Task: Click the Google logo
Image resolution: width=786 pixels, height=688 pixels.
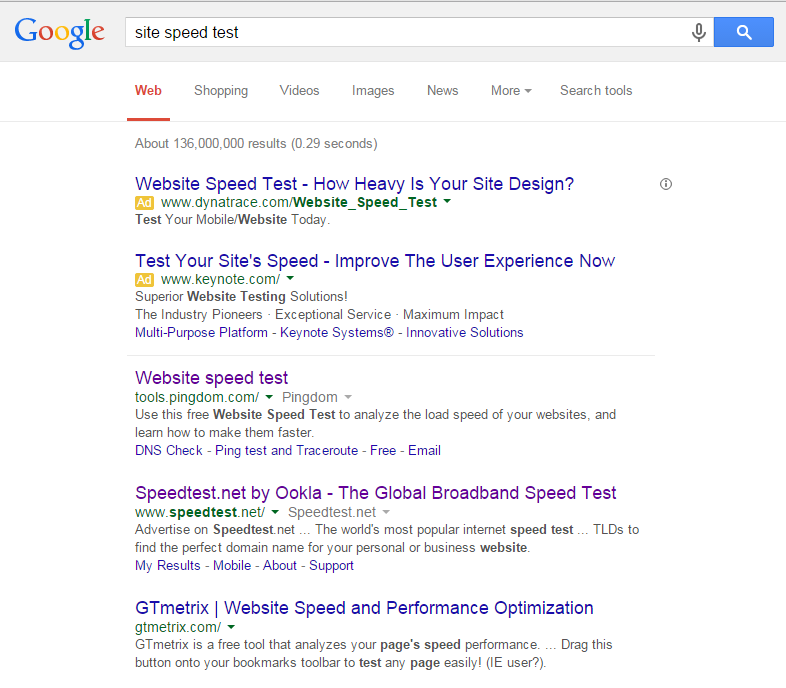Action: 60,33
